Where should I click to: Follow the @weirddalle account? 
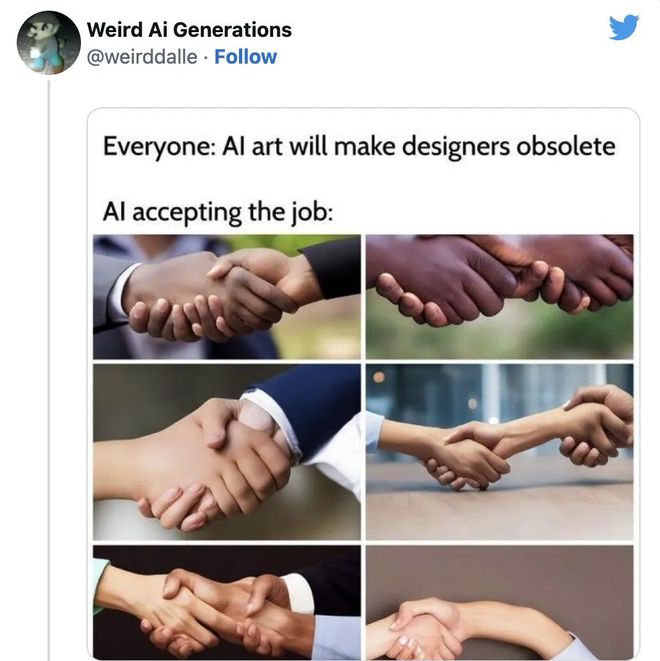(x=245, y=57)
